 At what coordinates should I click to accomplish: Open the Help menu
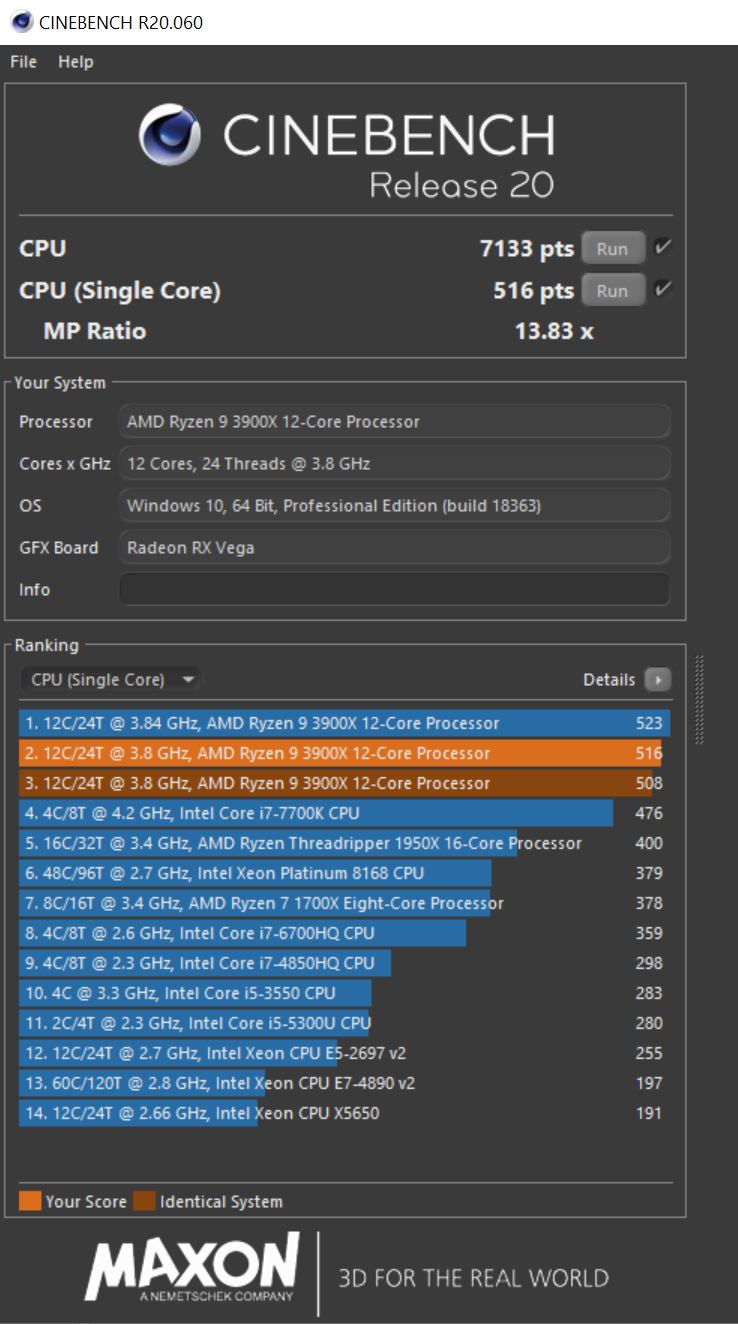75,62
